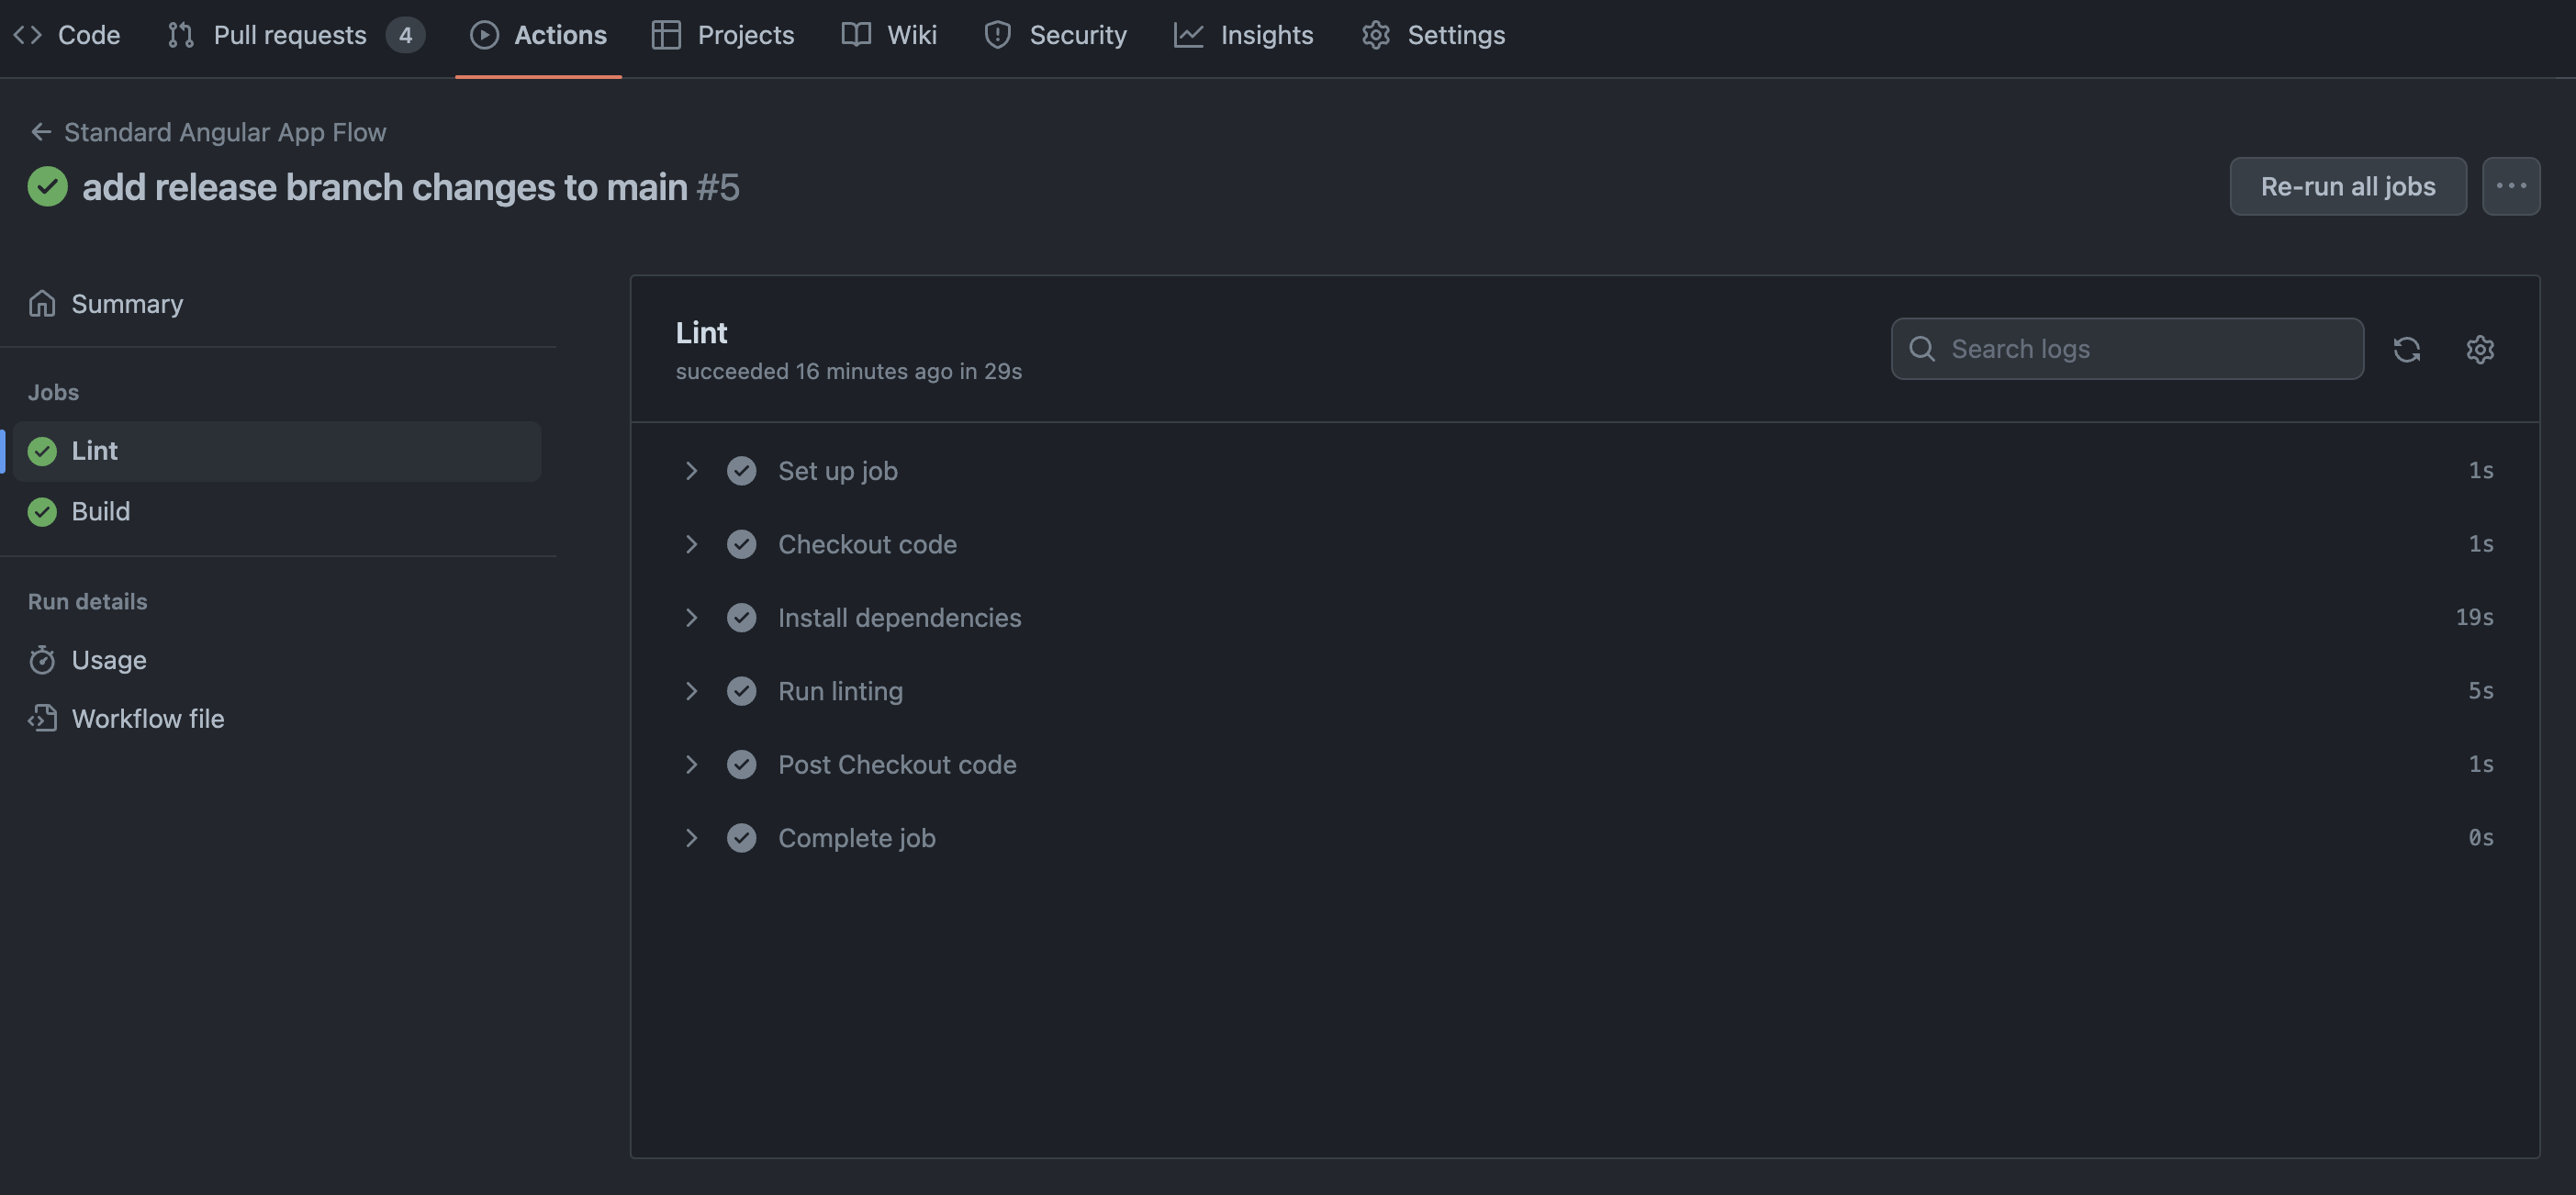Toggle the Build job in sidebar
2576x1195 pixels.
[100, 510]
